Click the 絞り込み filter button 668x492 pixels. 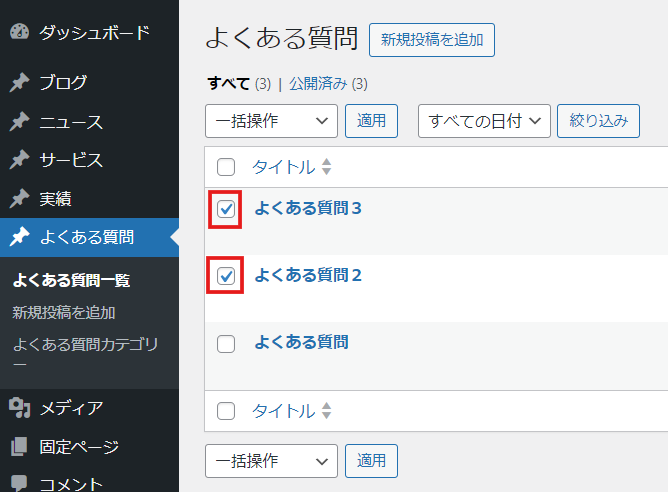pos(599,121)
